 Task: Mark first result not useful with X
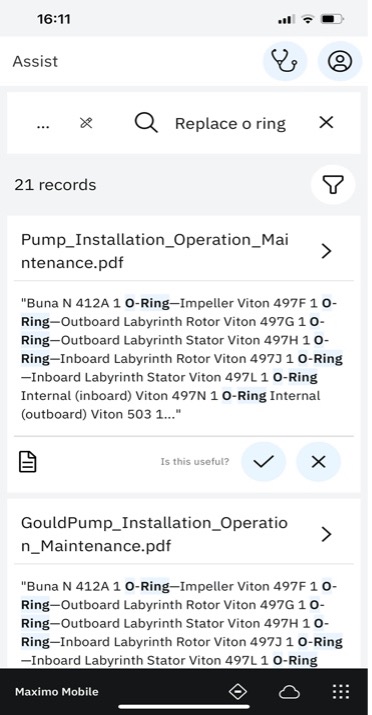(318, 462)
